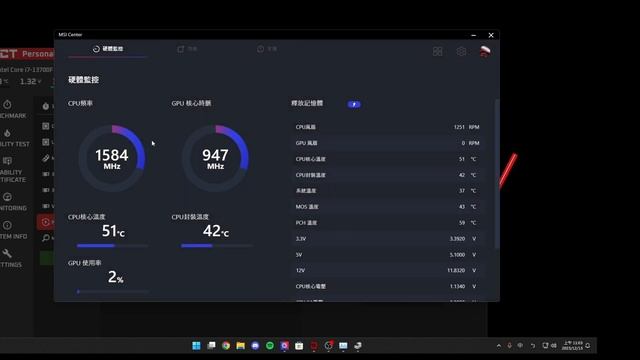Click the MSI Center vertical scrollbar
The width and height of the screenshot is (640, 360).
[496, 173]
